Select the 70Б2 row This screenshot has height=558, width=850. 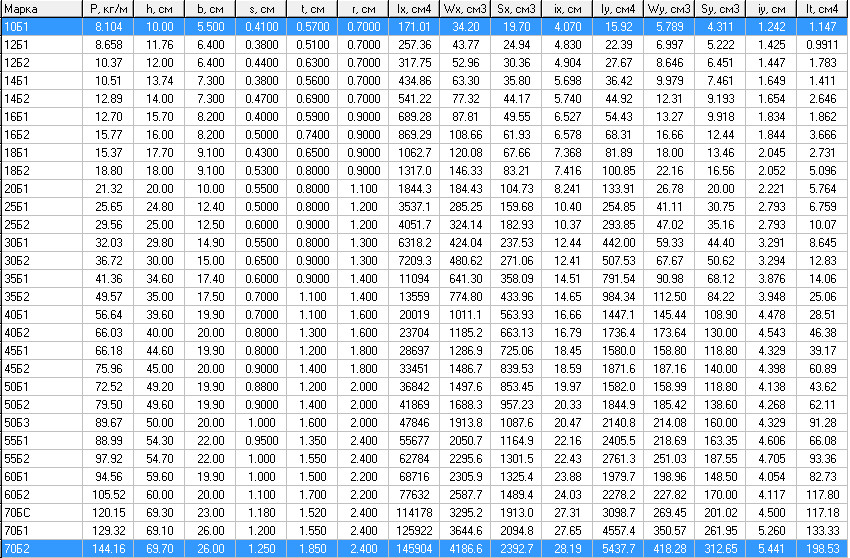pos(424,548)
